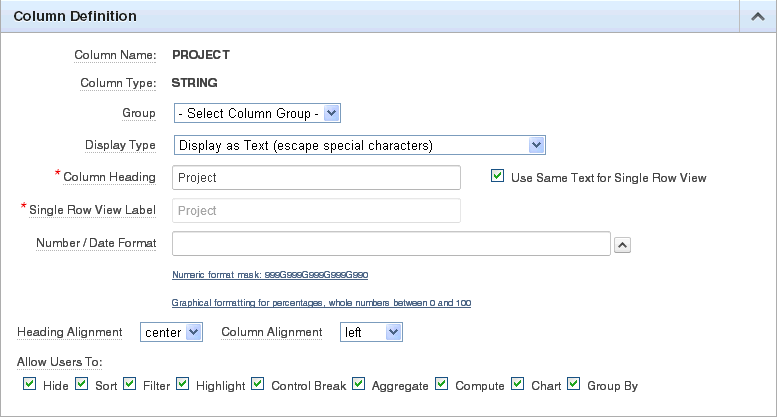The image size is (777, 417).
Task: Click the Numeric format mask link
Action: [275, 274]
